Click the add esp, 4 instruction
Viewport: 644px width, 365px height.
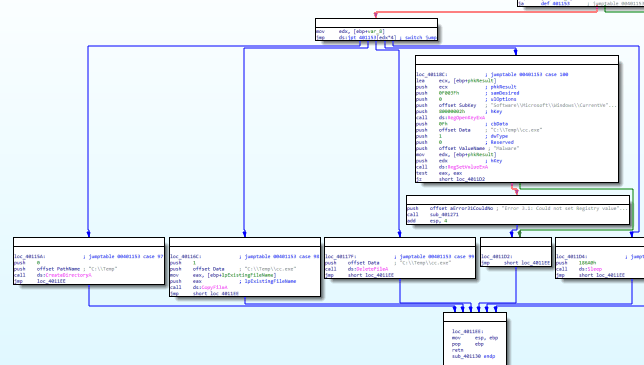427,220
